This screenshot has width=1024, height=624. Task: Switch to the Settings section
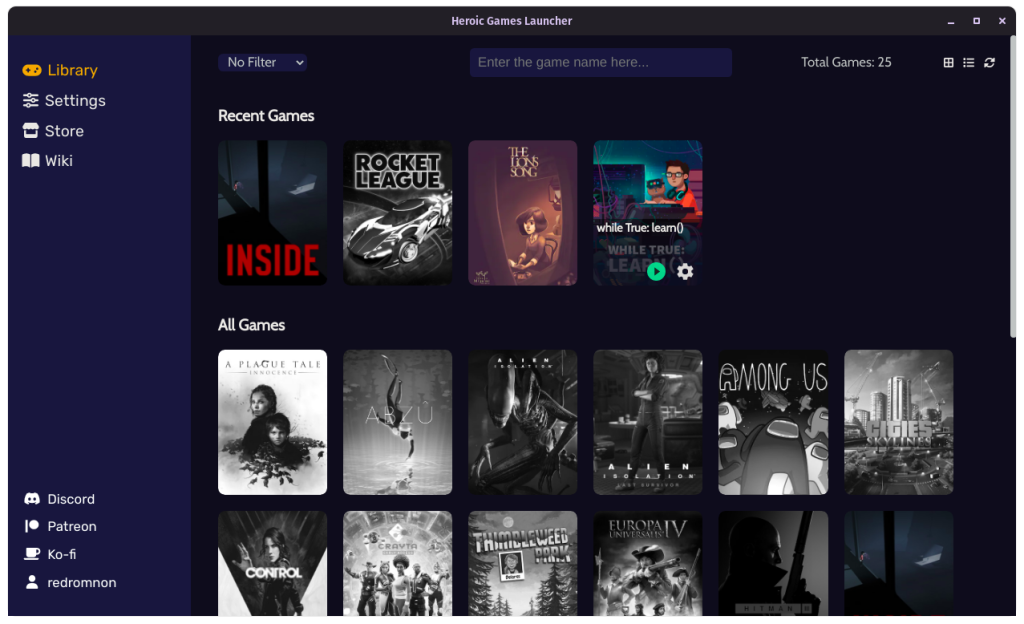(64, 100)
